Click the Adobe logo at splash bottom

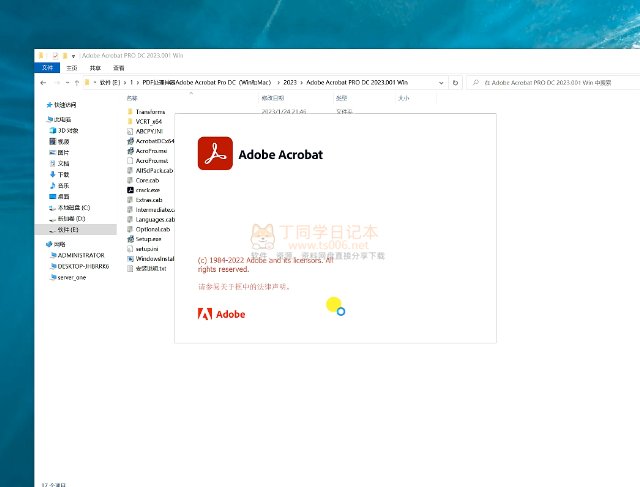(221, 313)
